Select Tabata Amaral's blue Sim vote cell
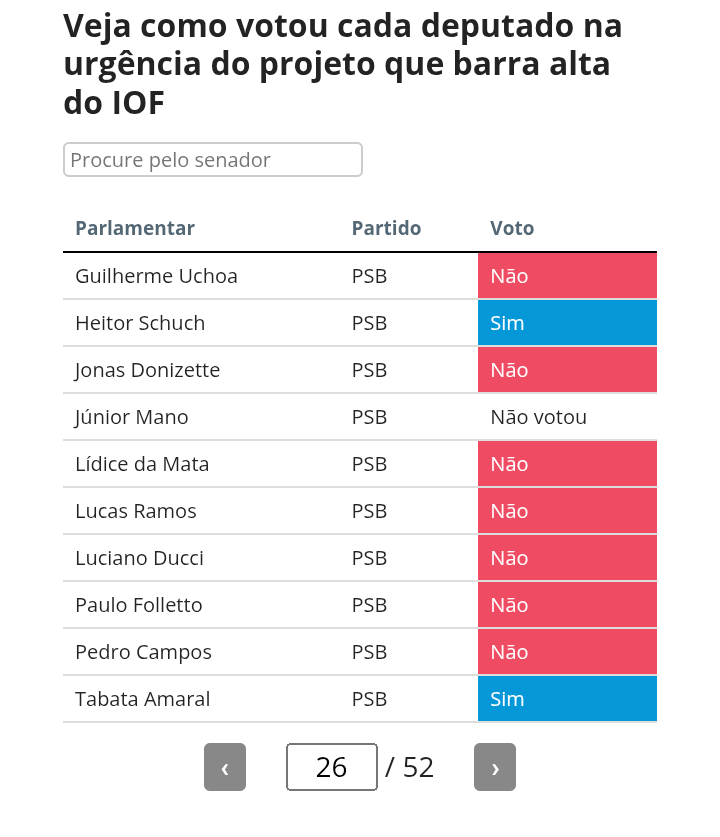720x837 pixels. (x=567, y=699)
